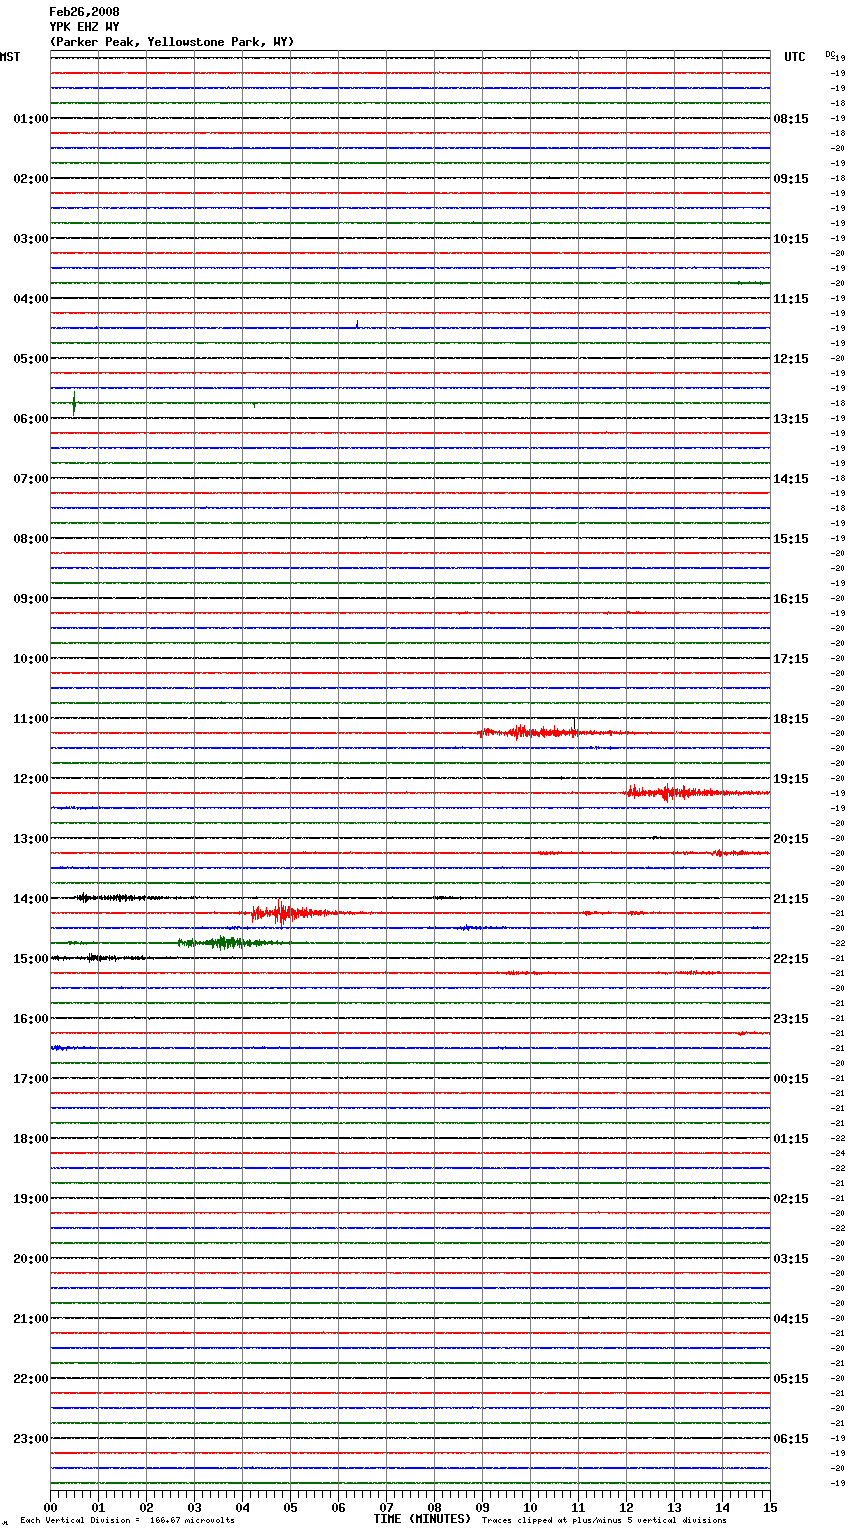Click the '11:15' UTC time label
Image resolution: width=850 pixels, height=1534 pixels.
(x=791, y=299)
